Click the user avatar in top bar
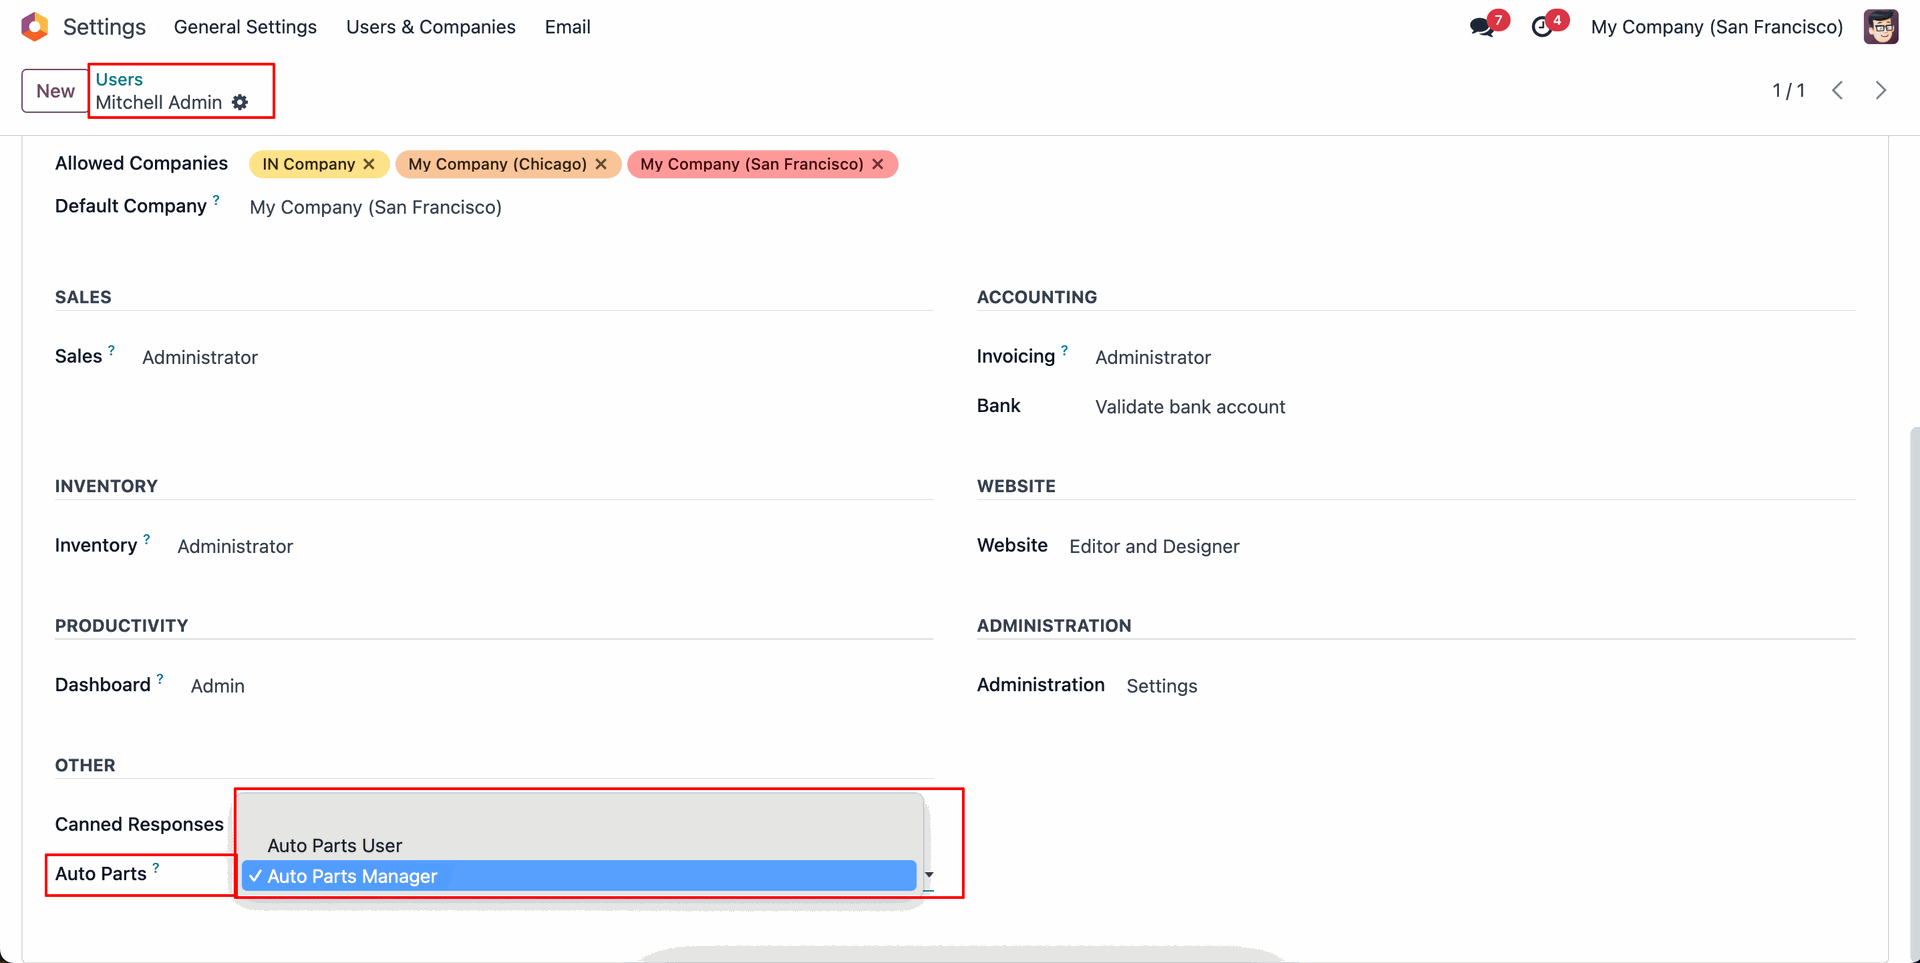The image size is (1920, 963). (x=1880, y=27)
